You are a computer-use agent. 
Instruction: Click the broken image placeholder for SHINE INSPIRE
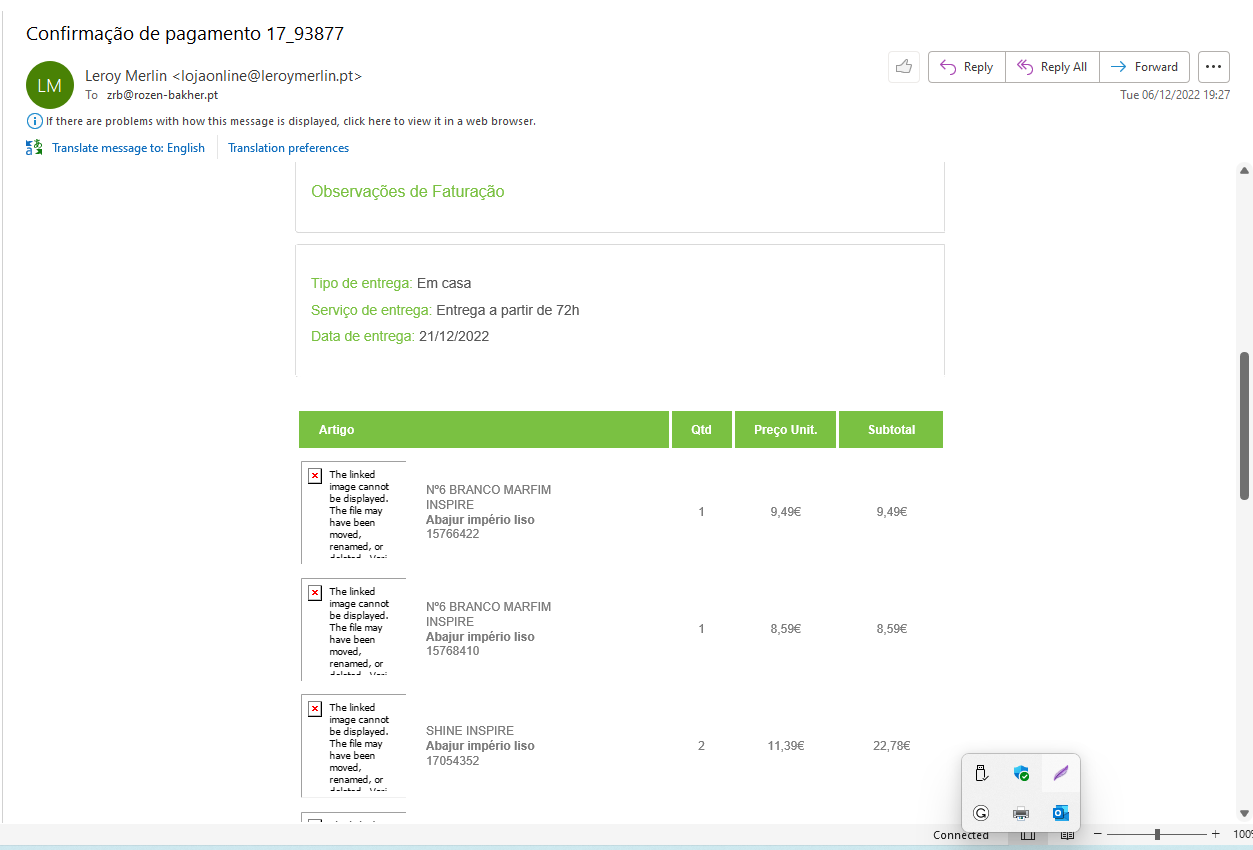tap(354, 746)
